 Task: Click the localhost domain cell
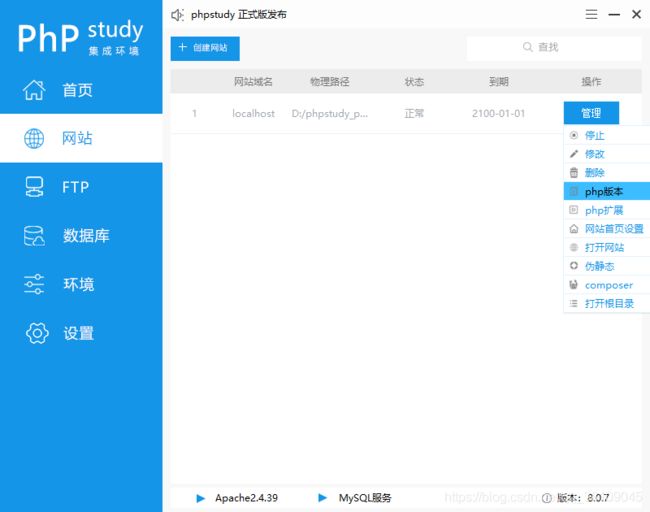[x=253, y=114]
